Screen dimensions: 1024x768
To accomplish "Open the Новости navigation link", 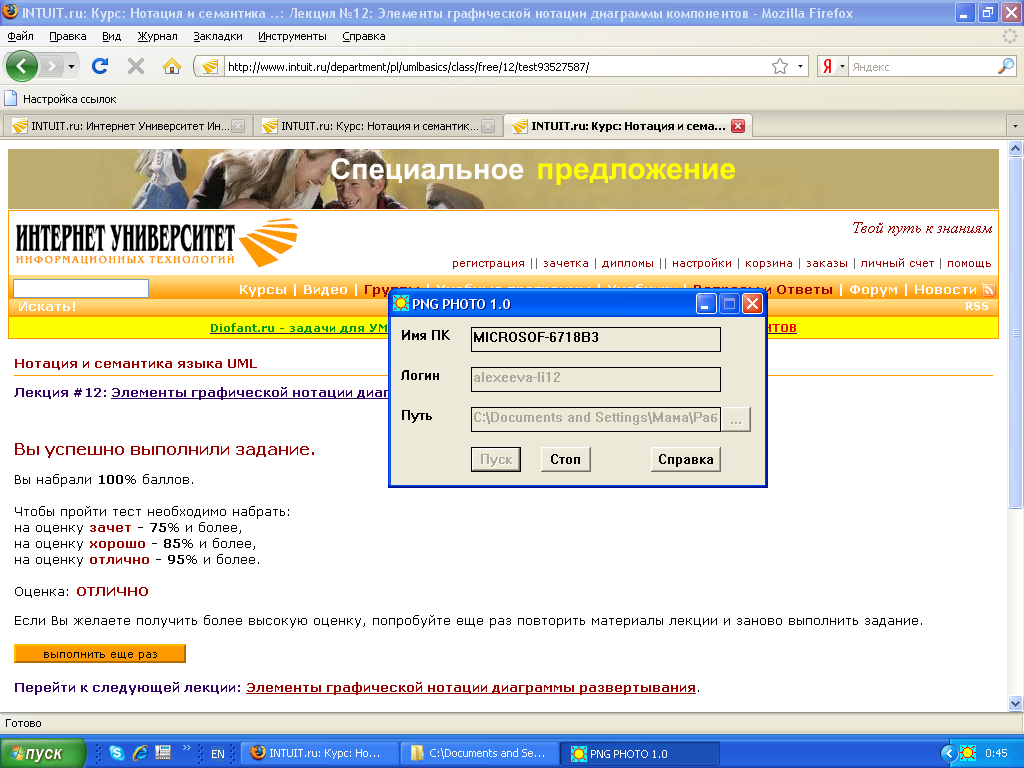I will (x=945, y=289).
